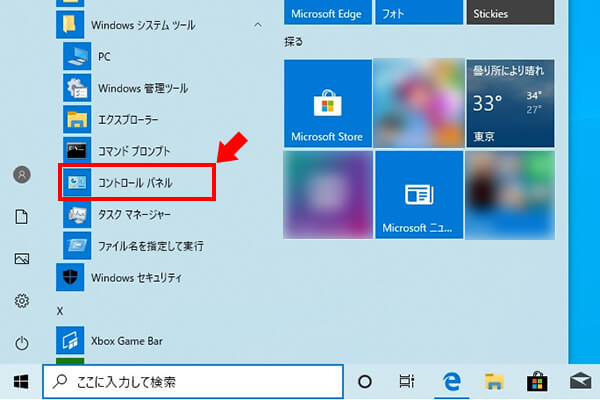Image resolution: width=600 pixels, height=400 pixels.
Task: Click the Cortana circle icon on the taskbar
Action: 365,382
